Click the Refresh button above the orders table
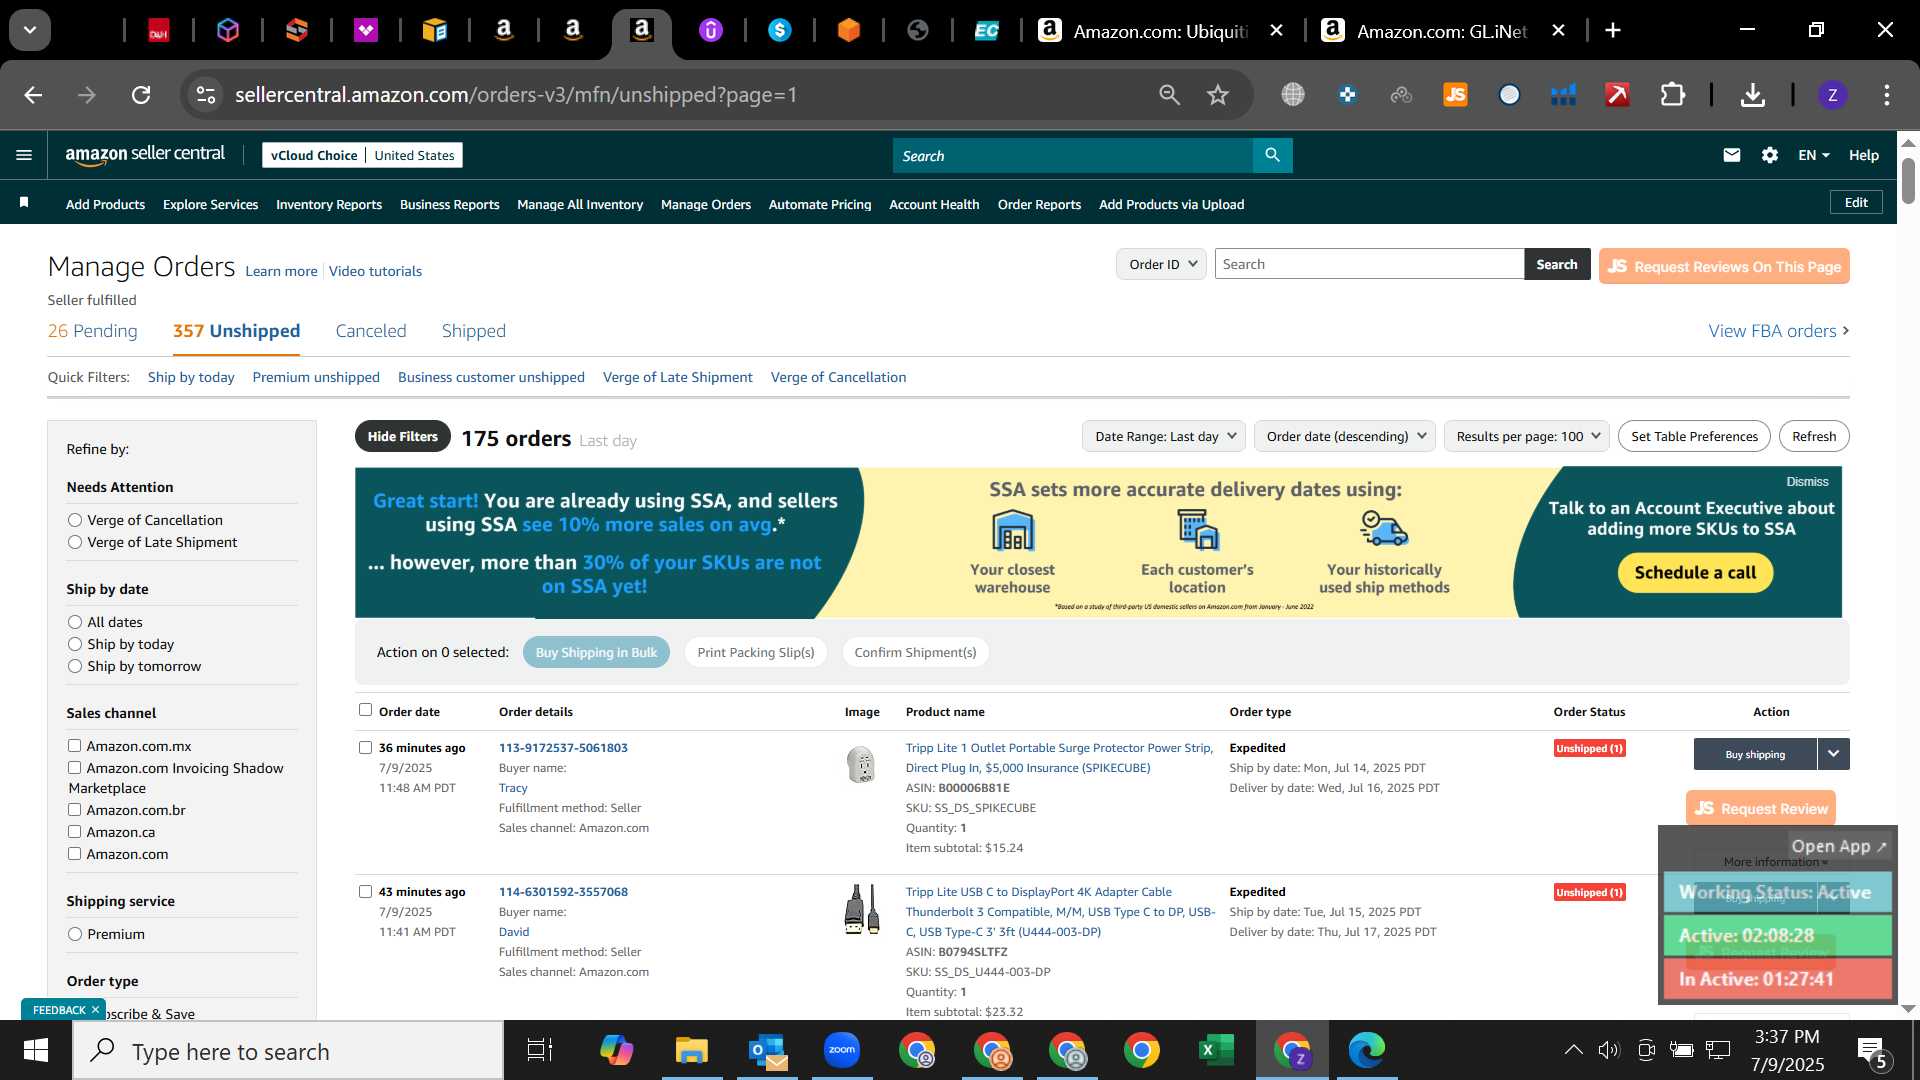The width and height of the screenshot is (1920, 1080). (1814, 436)
